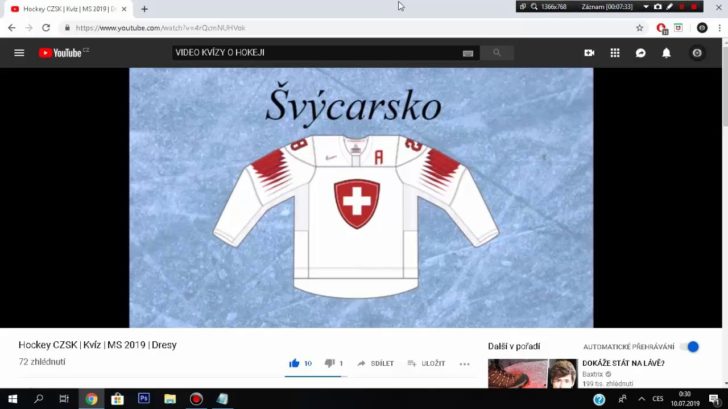Open the YouTube apps grid
The image size is (728, 409).
pyautogui.click(x=615, y=53)
